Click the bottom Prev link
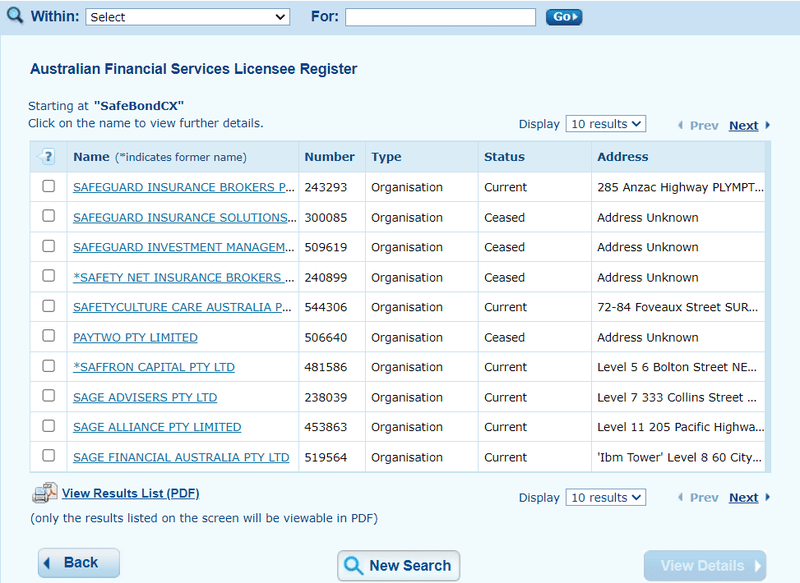Screen dimensions: 800x583 (704, 497)
